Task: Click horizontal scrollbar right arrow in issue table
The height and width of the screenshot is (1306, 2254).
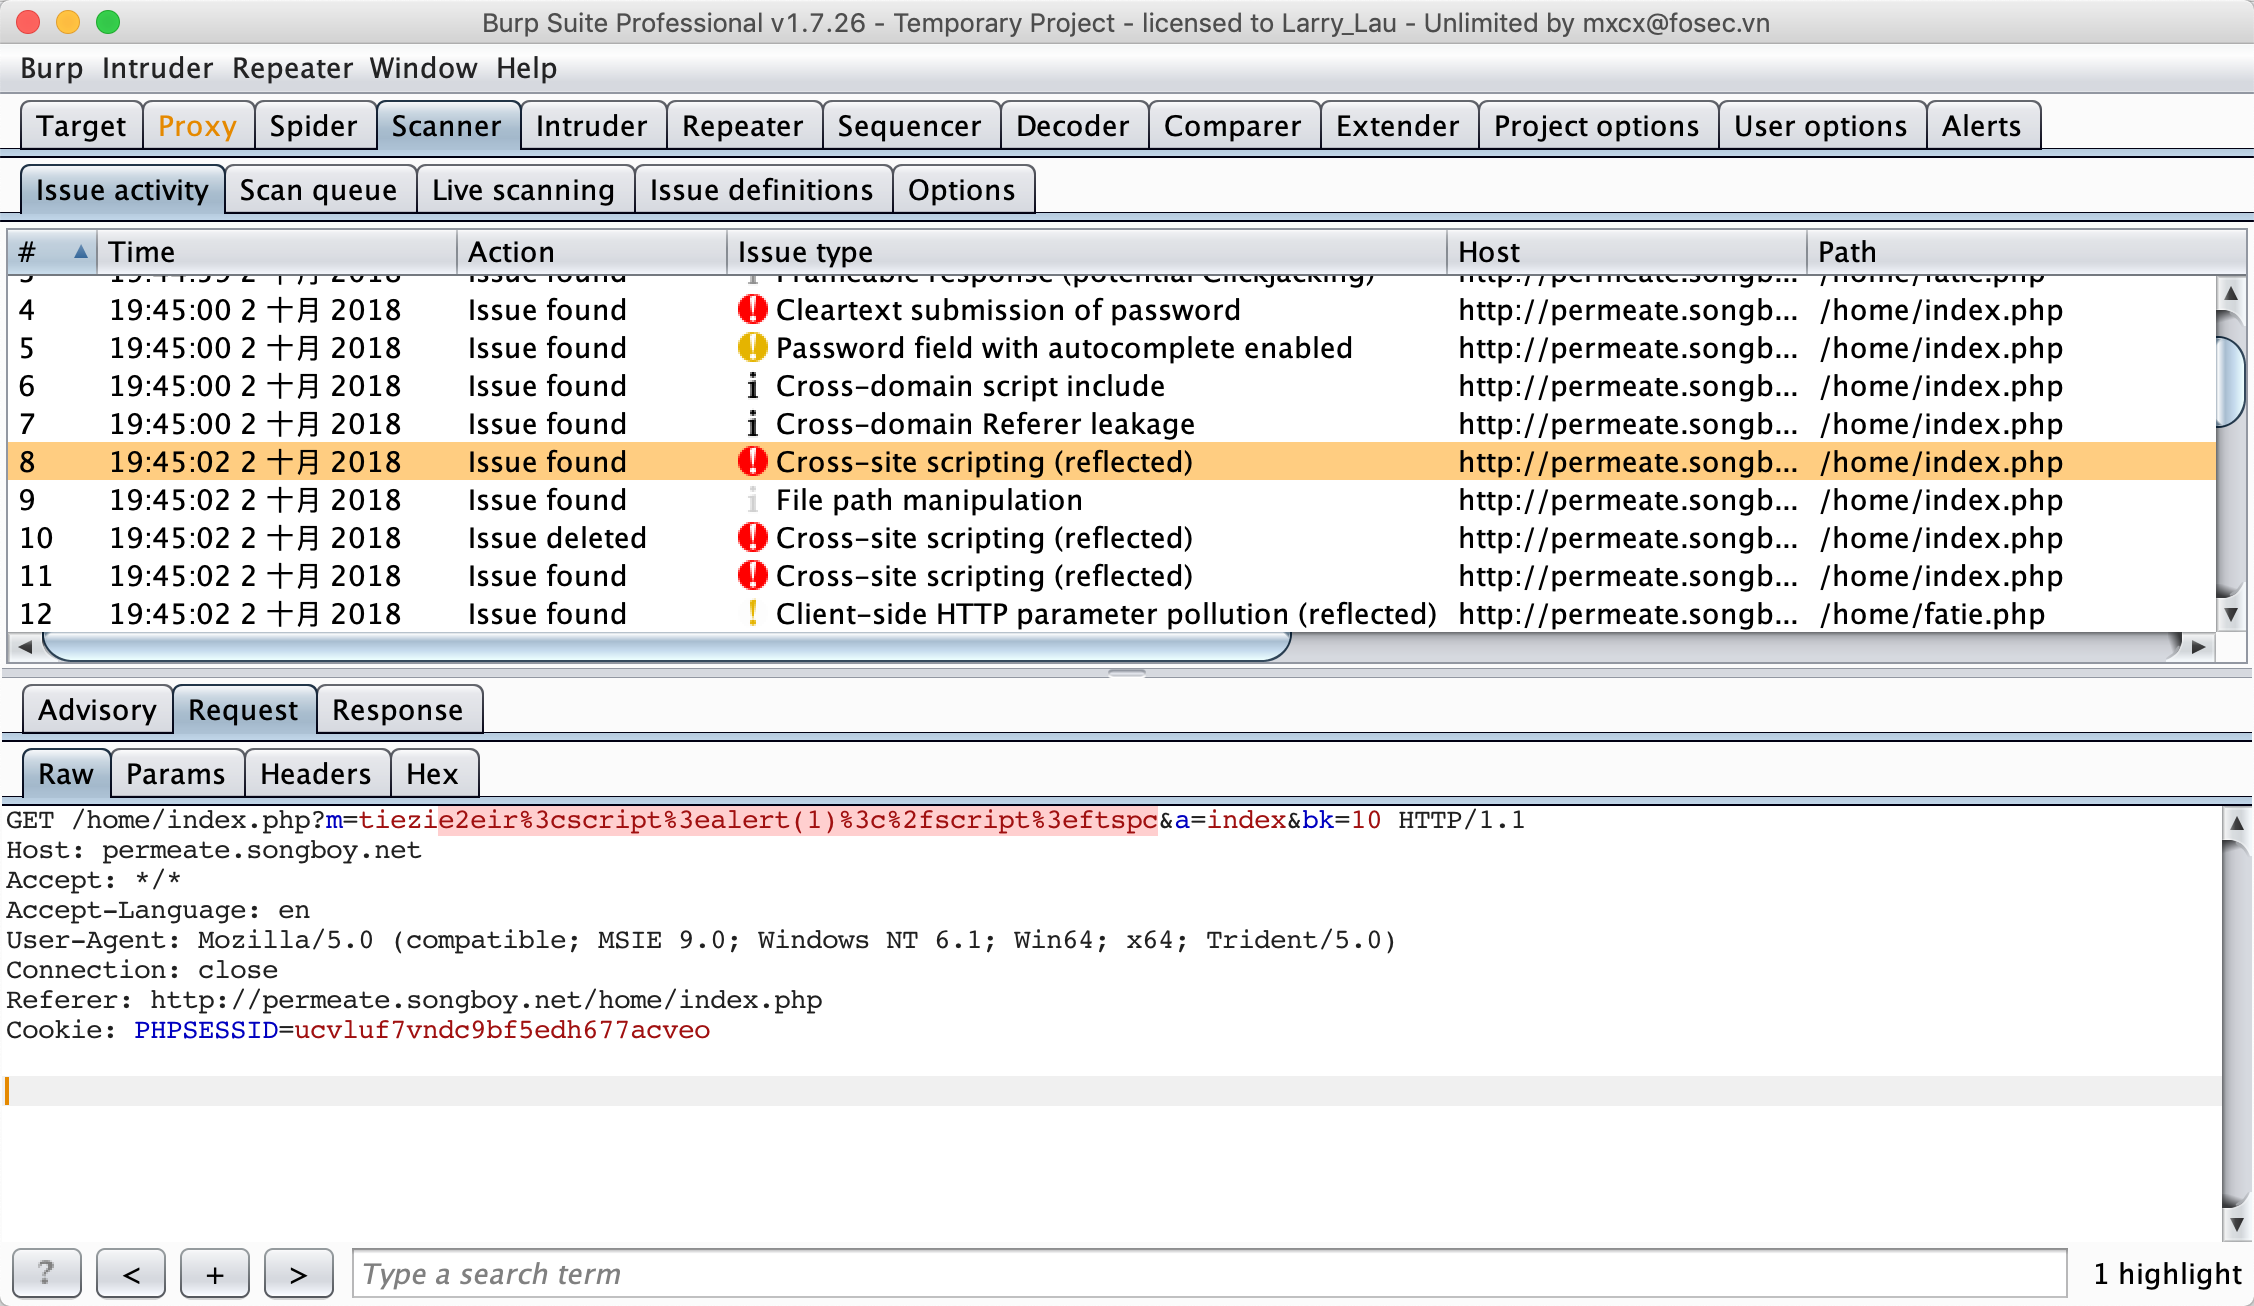Action: click(x=2198, y=647)
